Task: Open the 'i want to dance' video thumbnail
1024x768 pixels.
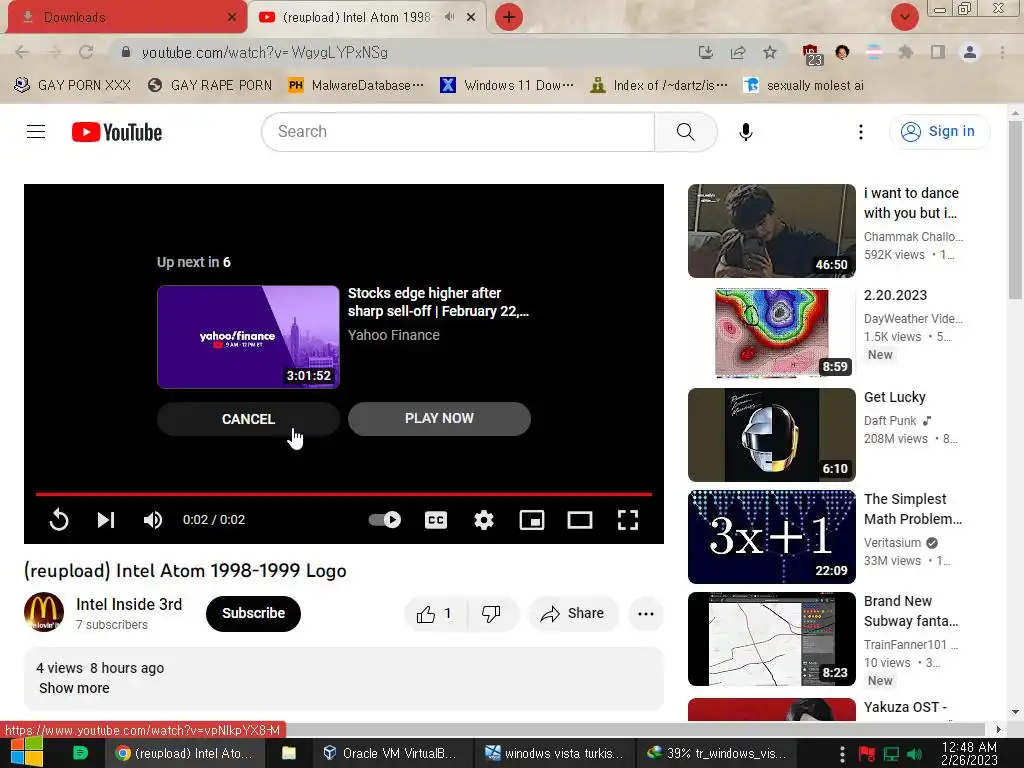Action: (x=771, y=231)
